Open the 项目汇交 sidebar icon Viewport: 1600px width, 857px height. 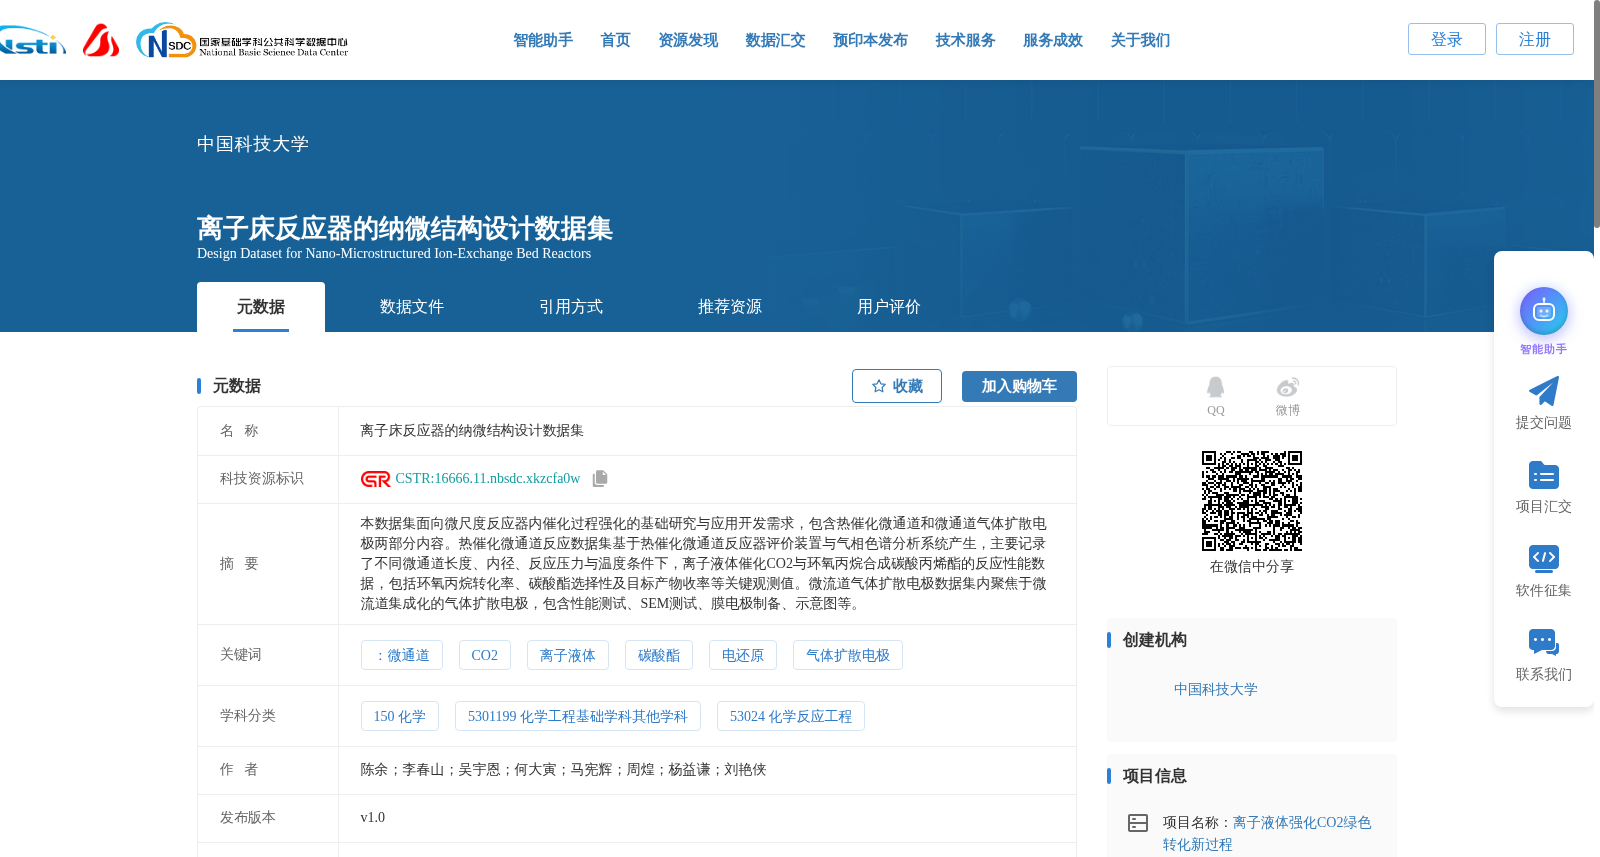[1543, 475]
